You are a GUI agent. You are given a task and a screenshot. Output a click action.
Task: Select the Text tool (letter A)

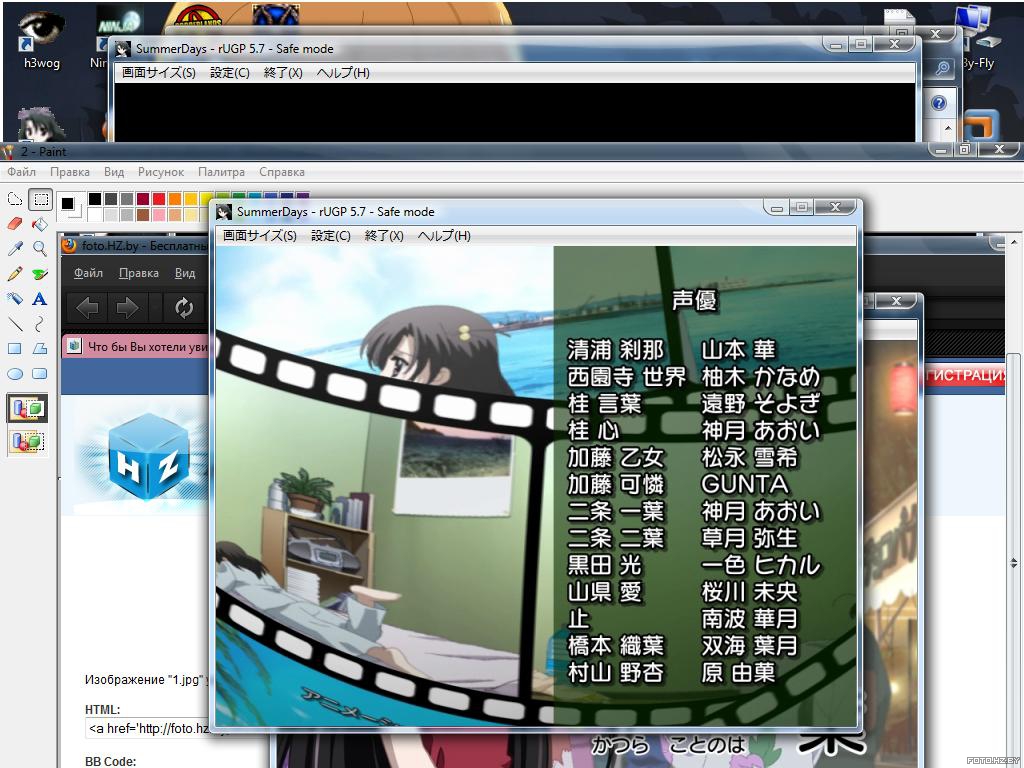tap(40, 298)
